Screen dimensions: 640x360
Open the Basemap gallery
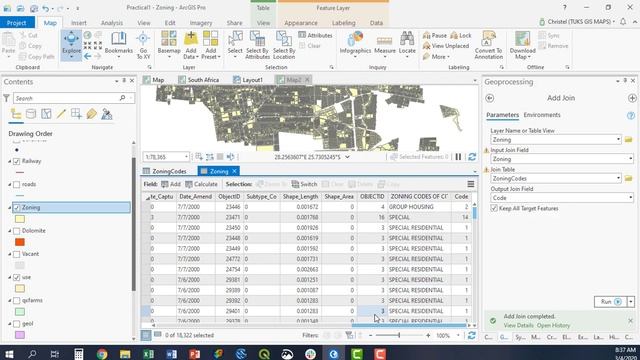(x=169, y=44)
